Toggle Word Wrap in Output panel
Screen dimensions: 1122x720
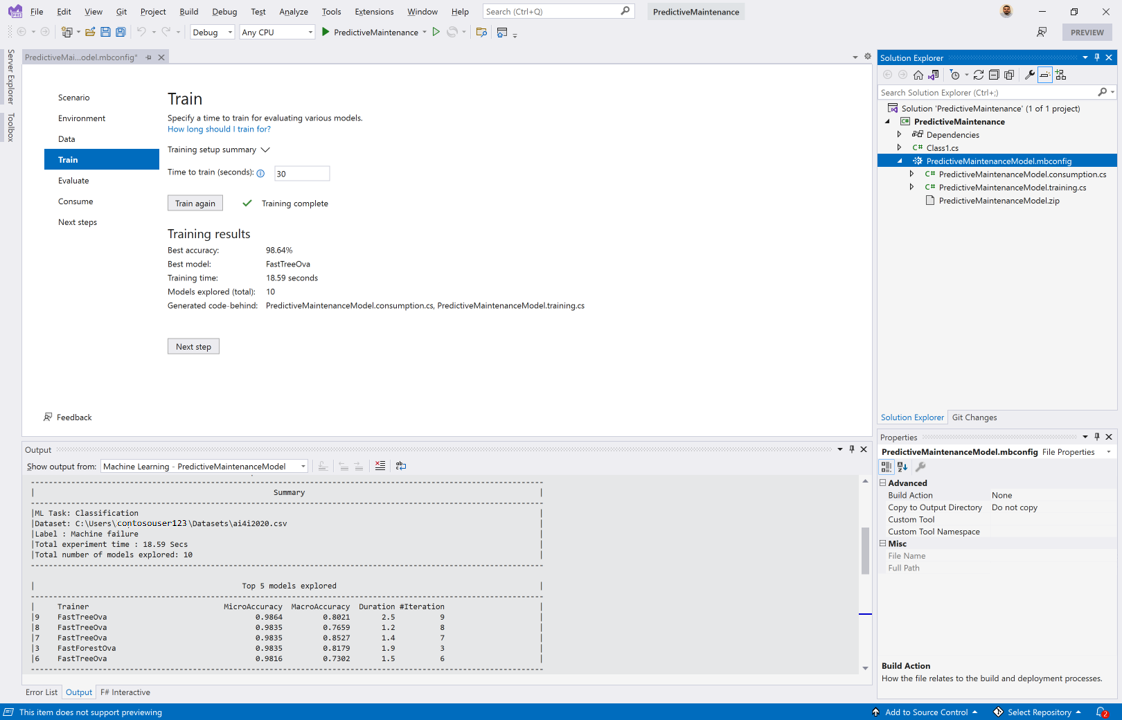tap(401, 466)
